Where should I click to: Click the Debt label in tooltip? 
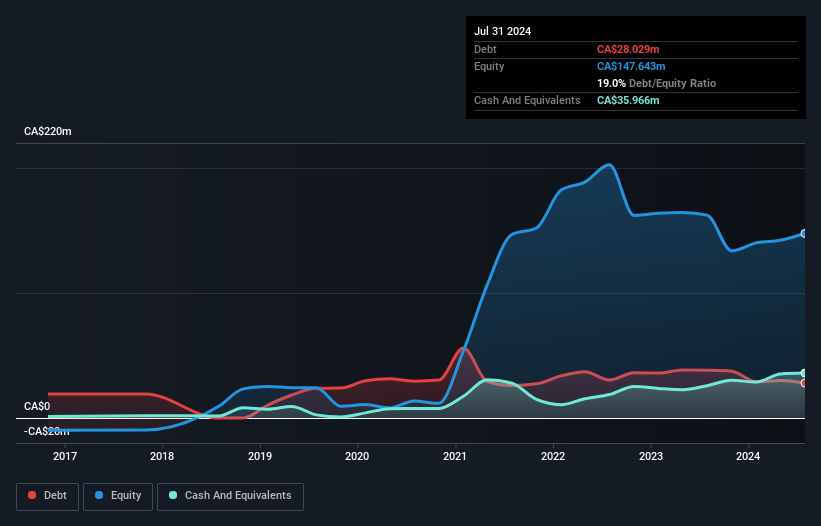point(485,49)
